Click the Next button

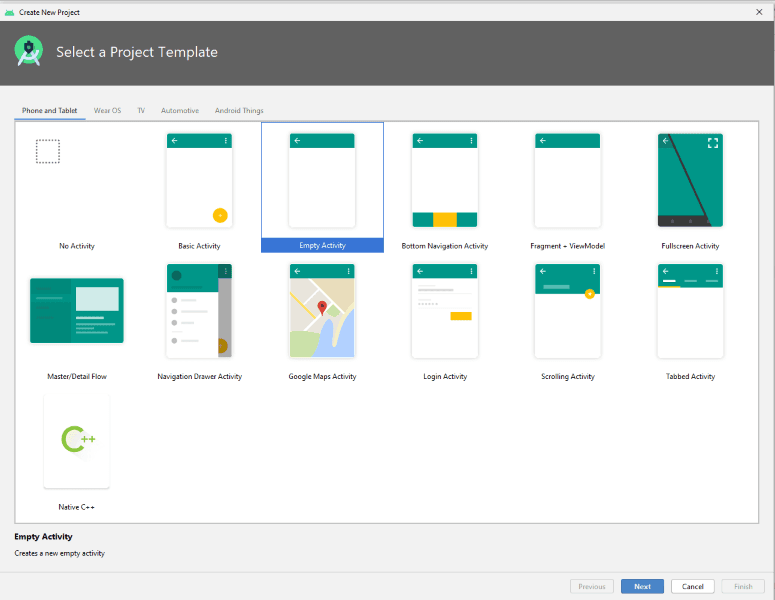pyautogui.click(x=642, y=587)
